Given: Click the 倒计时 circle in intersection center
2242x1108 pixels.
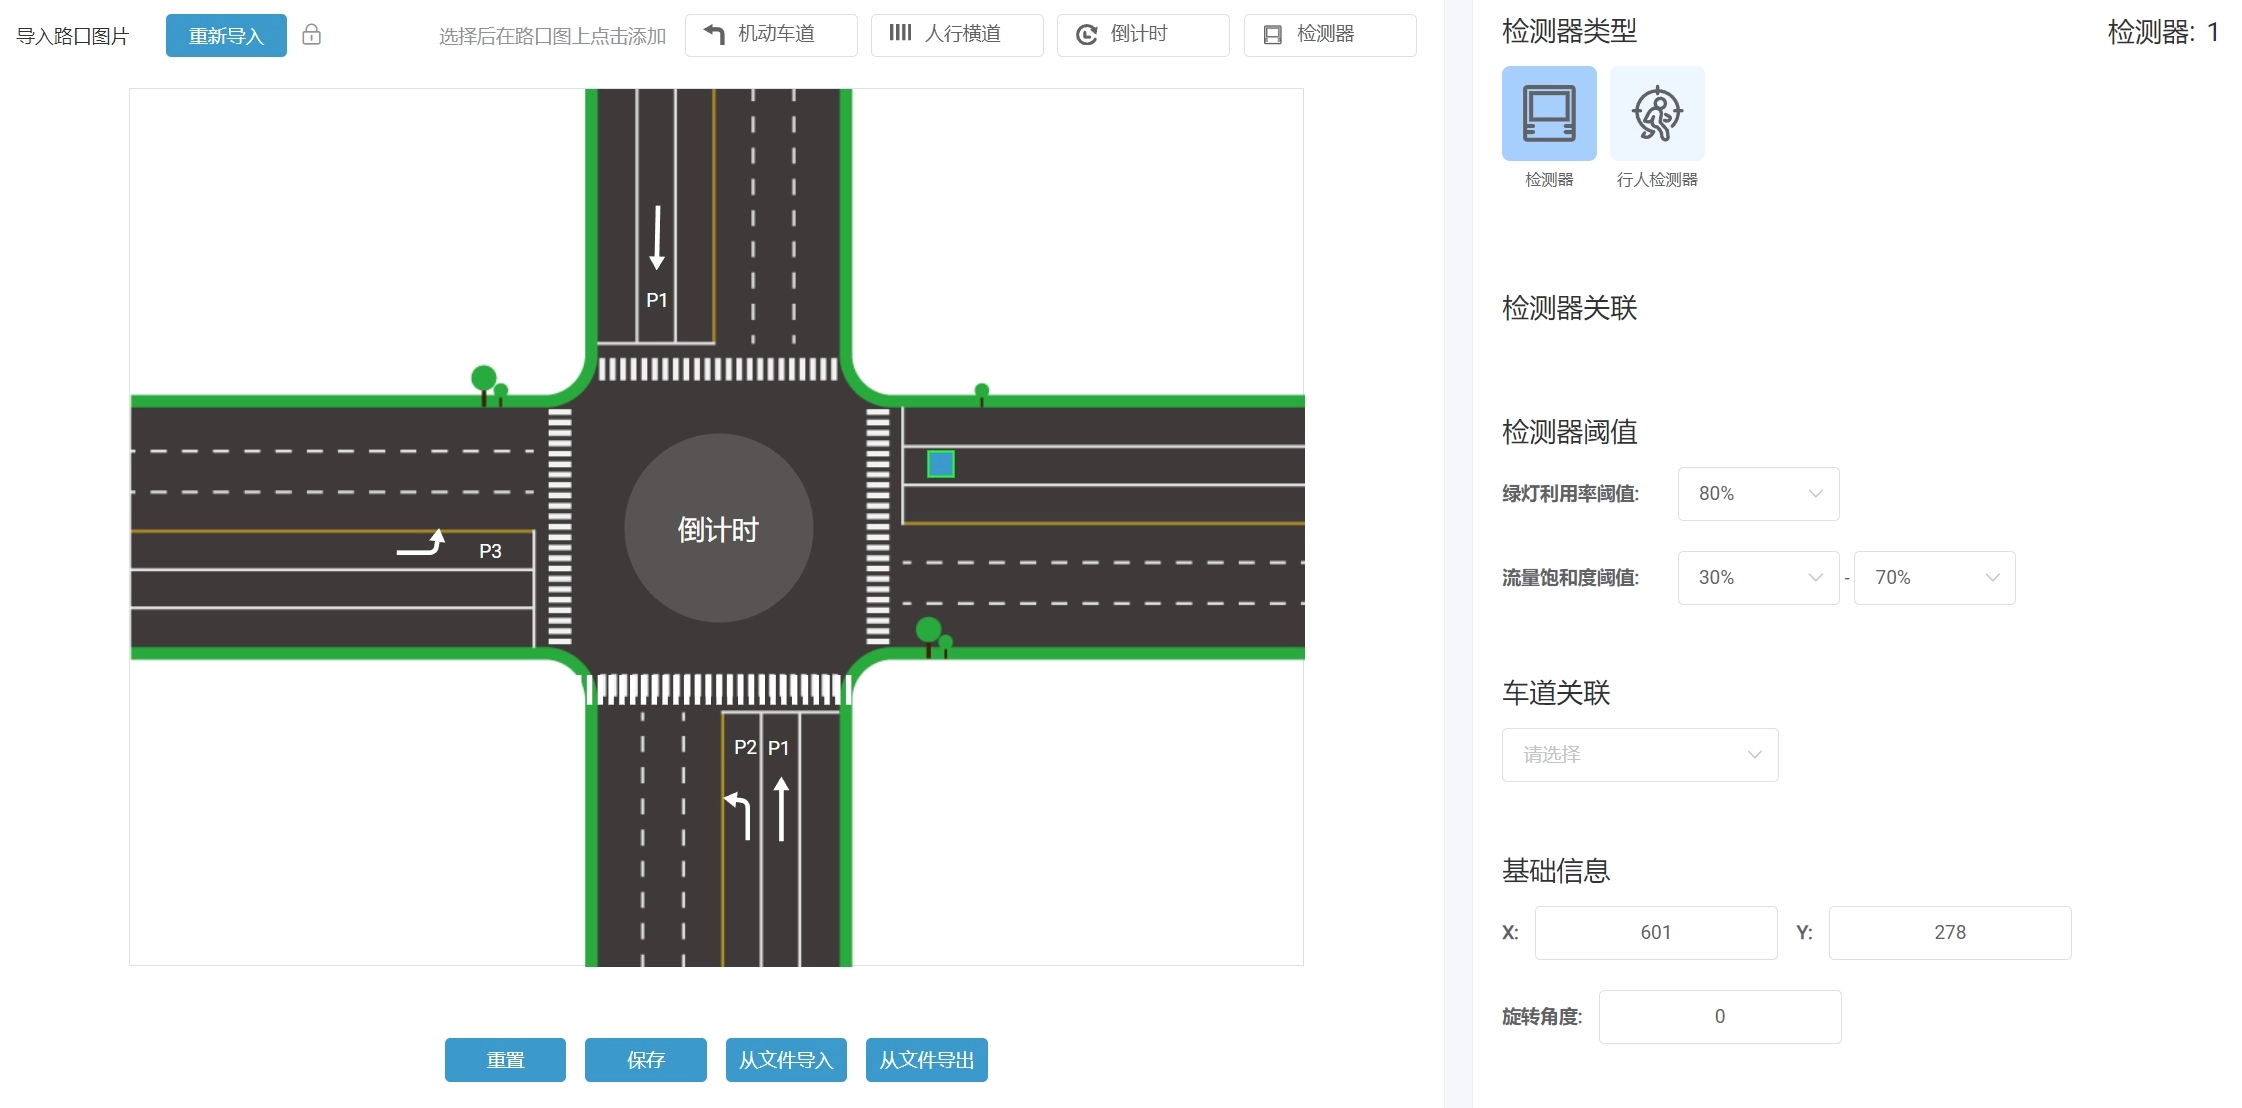Looking at the screenshot, I should 718,528.
